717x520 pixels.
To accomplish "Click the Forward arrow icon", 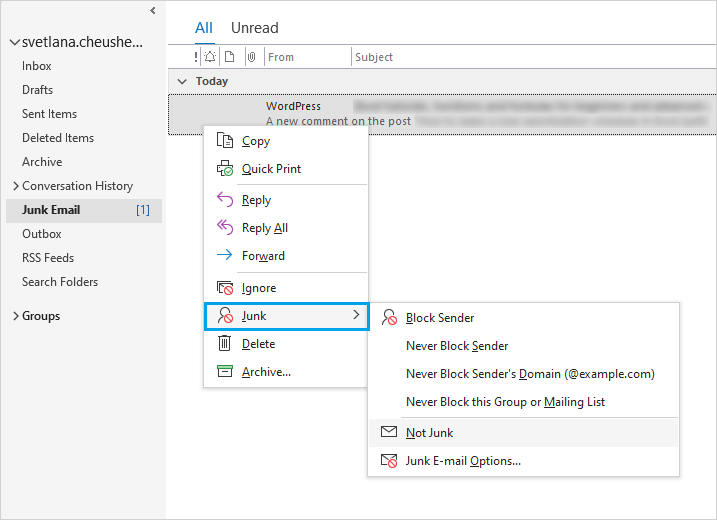I will (x=225, y=256).
